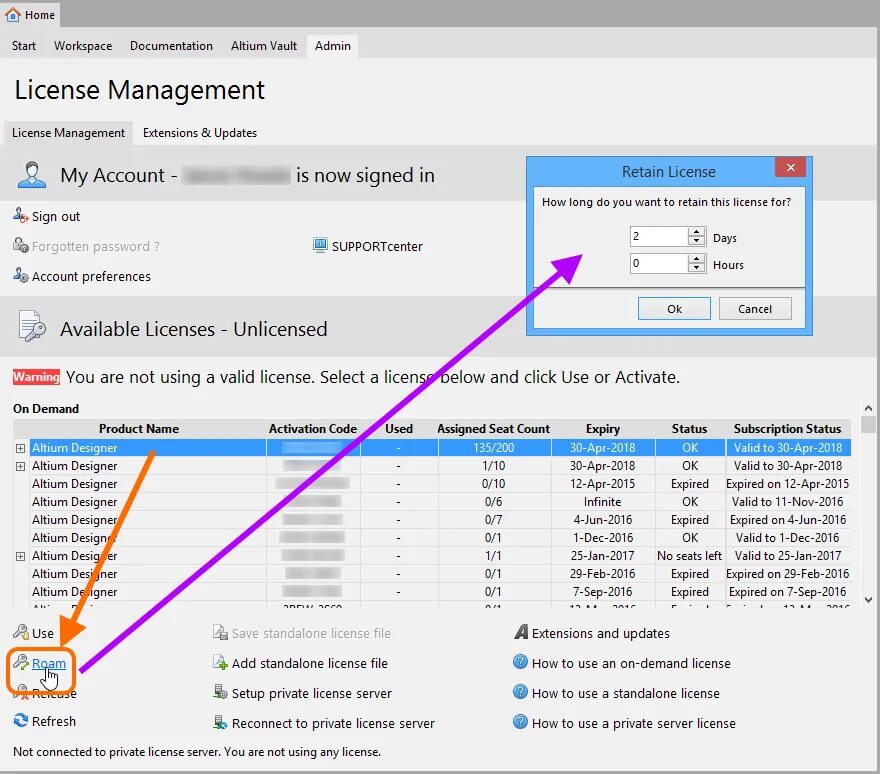The height and width of the screenshot is (774, 880).
Task: Open How to use an on-demand license
Action: click(631, 663)
